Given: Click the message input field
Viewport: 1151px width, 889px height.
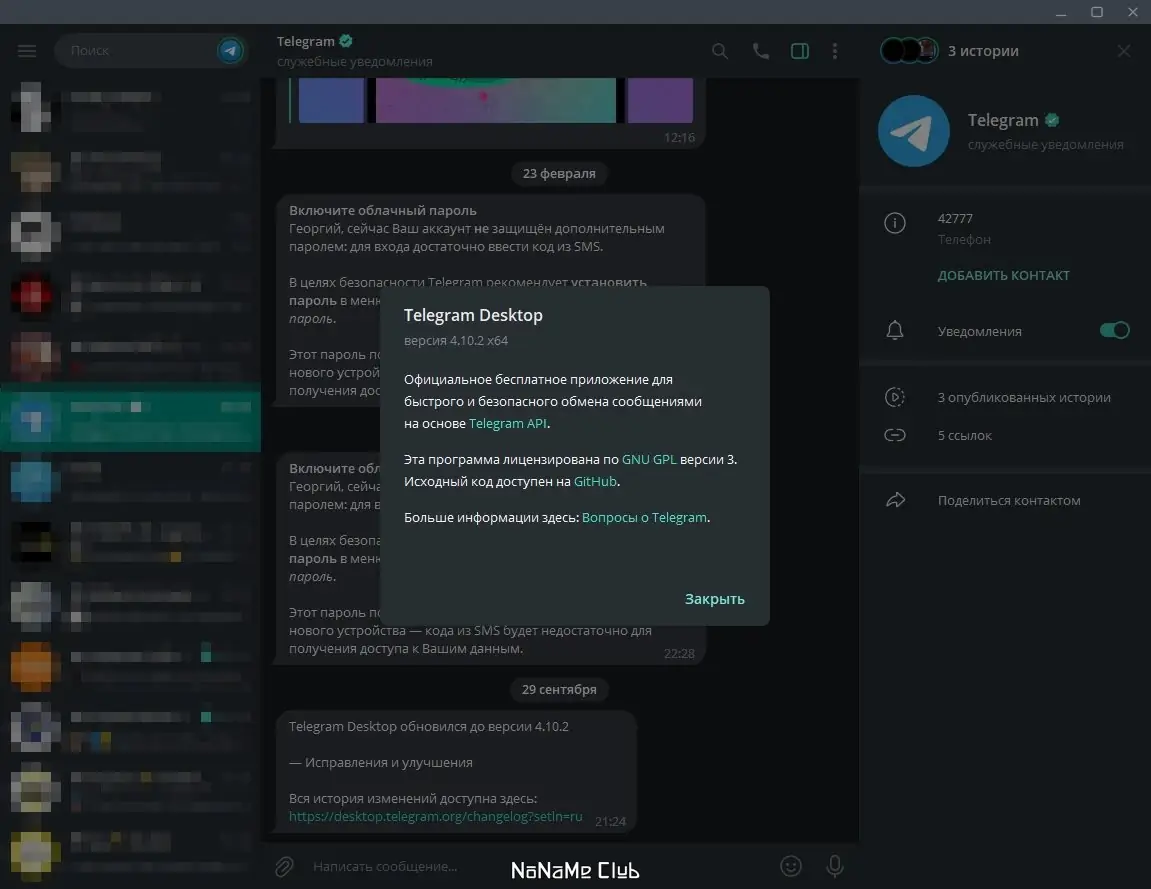Looking at the screenshot, I should pos(540,867).
